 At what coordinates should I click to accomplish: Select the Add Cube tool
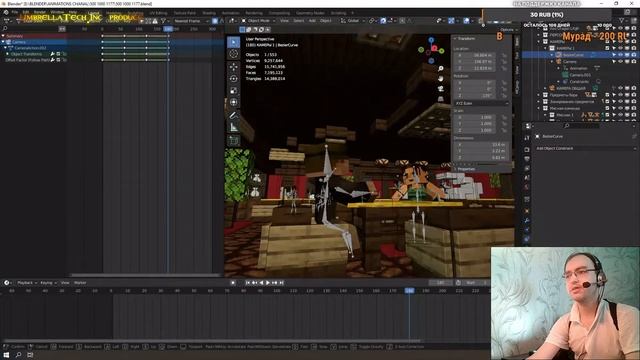[233, 140]
